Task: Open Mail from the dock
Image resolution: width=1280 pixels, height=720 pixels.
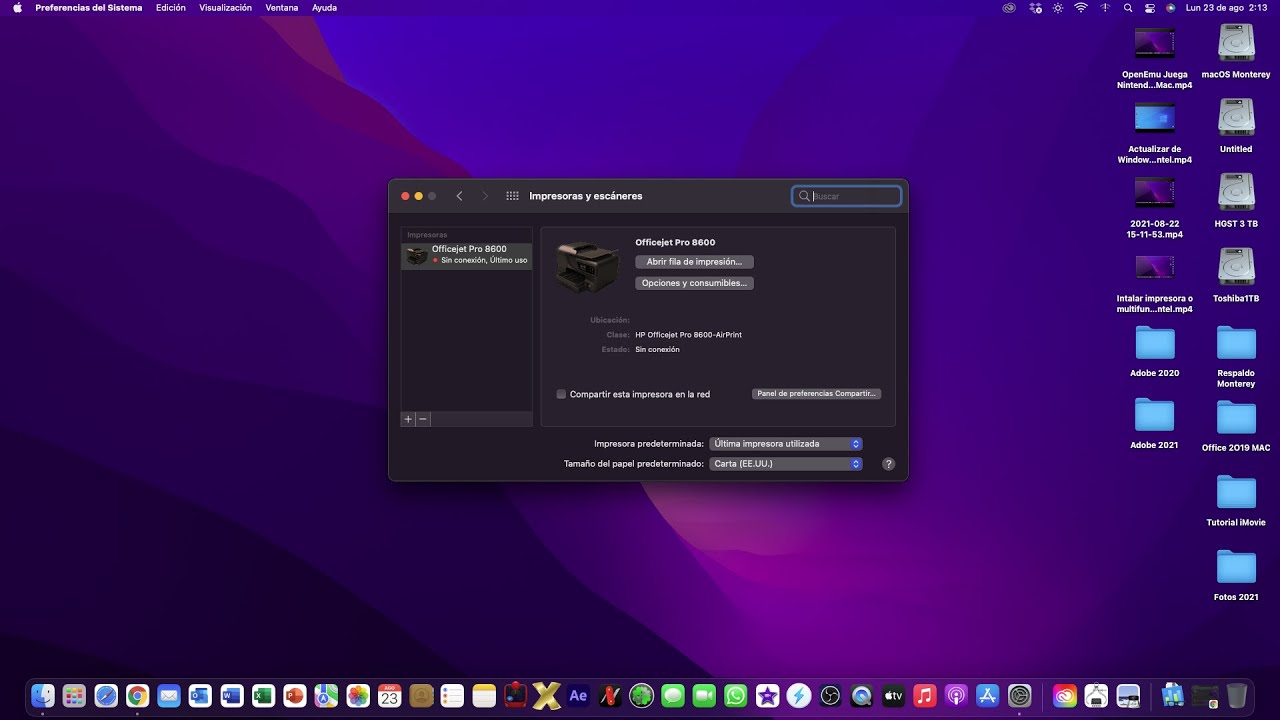Action: point(169,696)
